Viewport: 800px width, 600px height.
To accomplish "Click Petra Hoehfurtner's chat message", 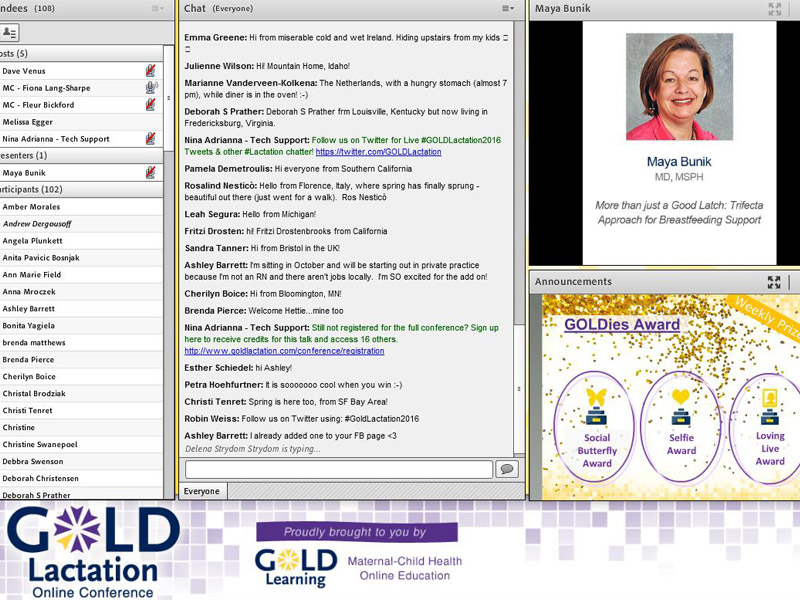I will 293,385.
